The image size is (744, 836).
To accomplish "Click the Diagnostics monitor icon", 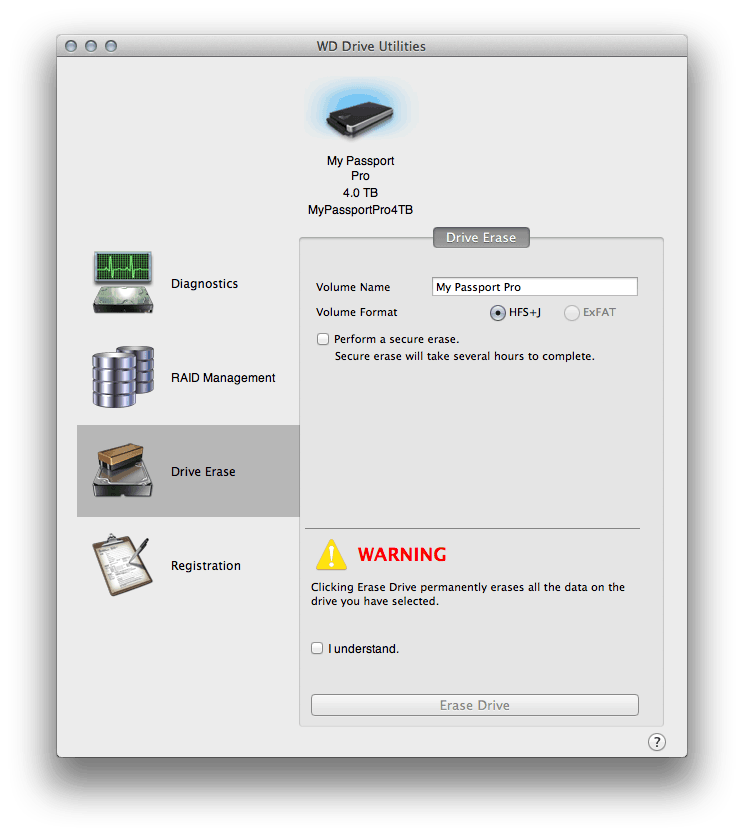I will (x=124, y=282).
